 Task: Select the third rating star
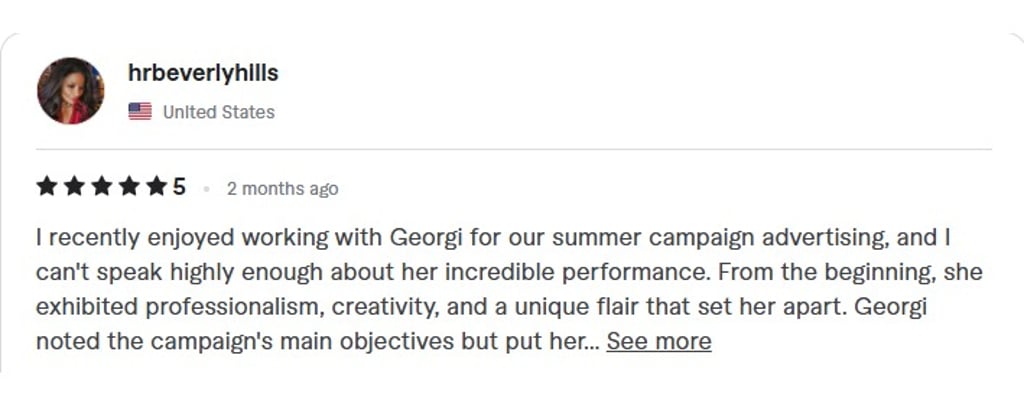click(x=101, y=187)
